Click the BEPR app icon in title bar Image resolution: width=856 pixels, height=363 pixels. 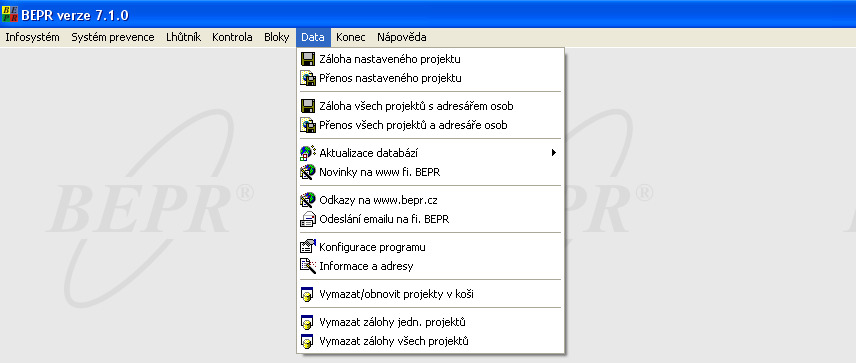pyautogui.click(x=10, y=15)
